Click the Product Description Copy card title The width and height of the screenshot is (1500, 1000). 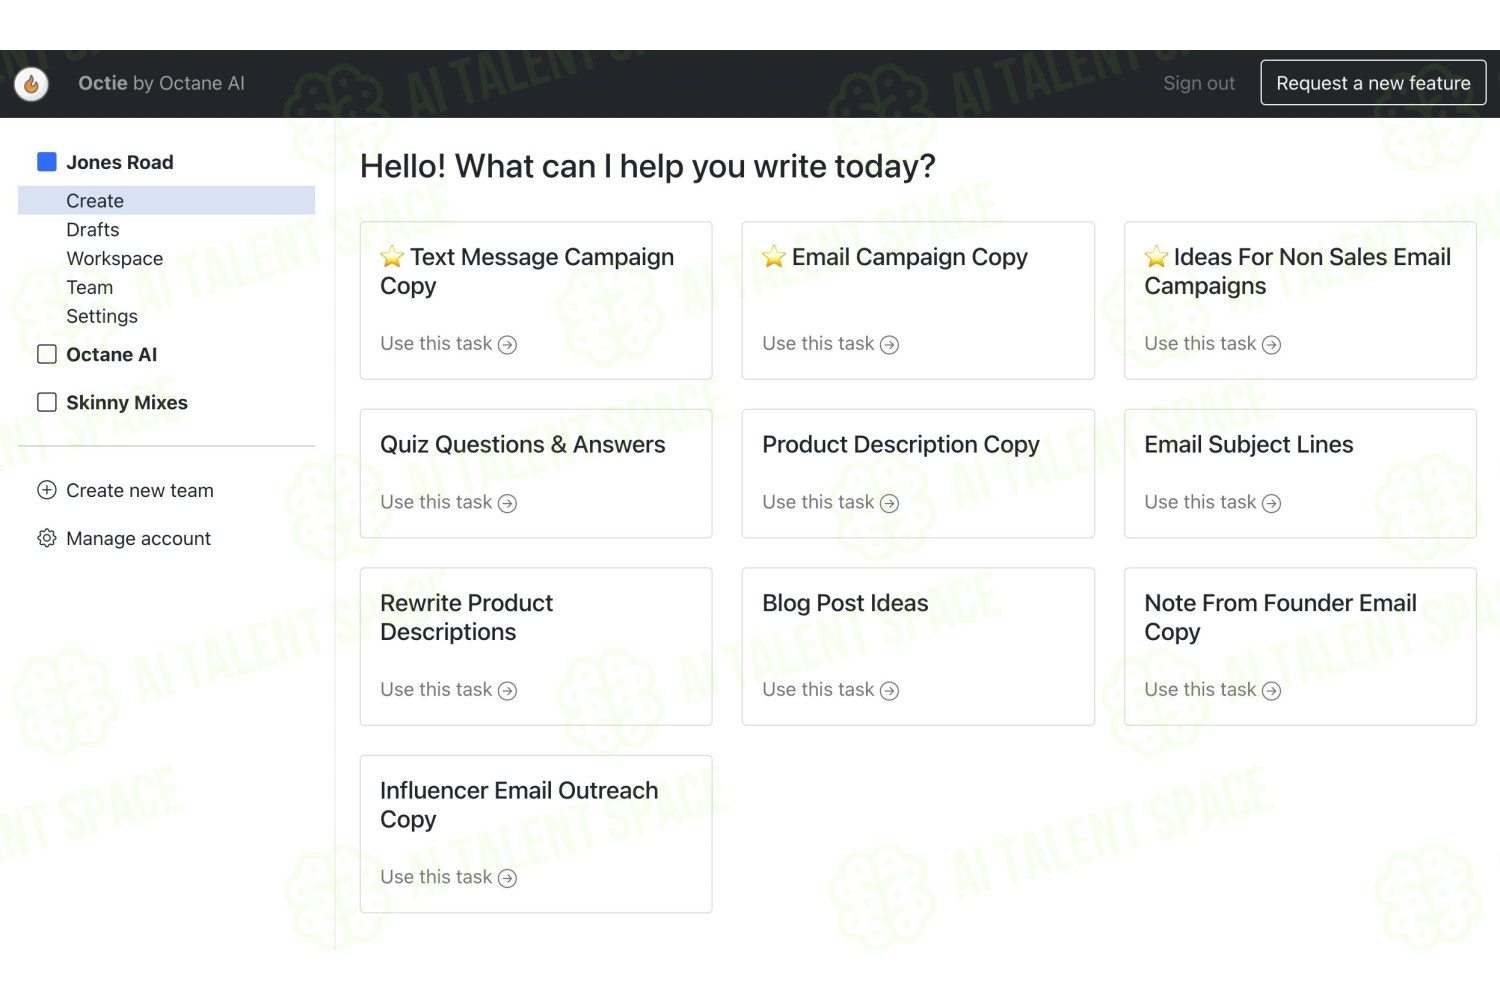tap(901, 445)
